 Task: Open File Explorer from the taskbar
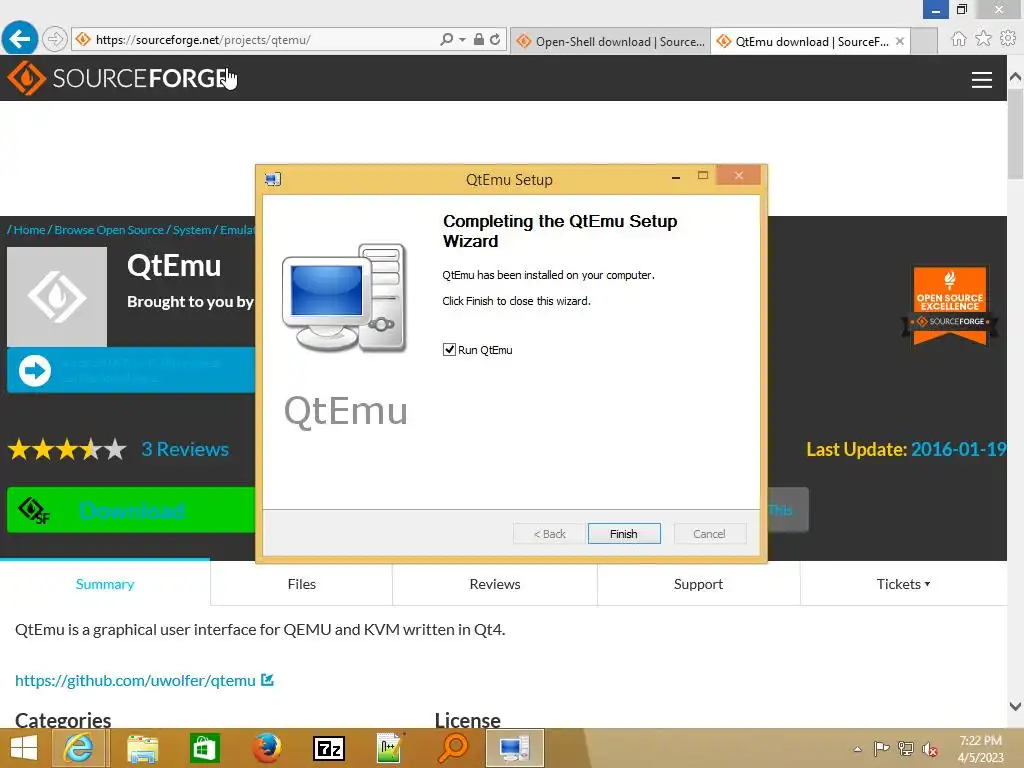pos(142,748)
